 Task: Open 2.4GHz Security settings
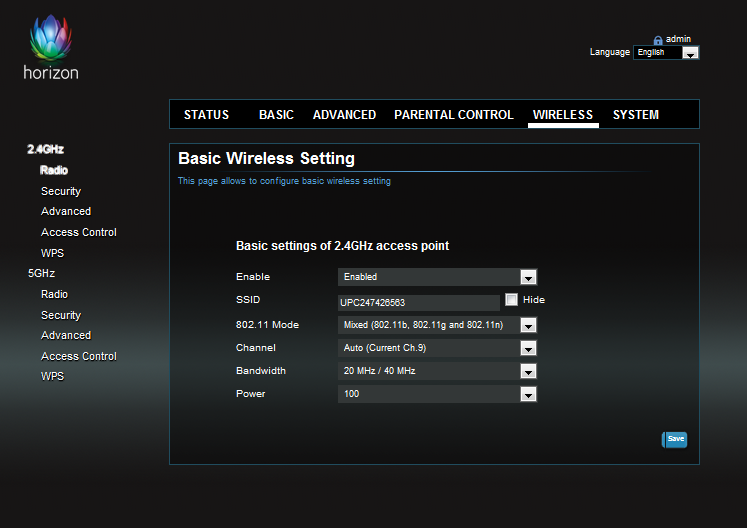61,191
